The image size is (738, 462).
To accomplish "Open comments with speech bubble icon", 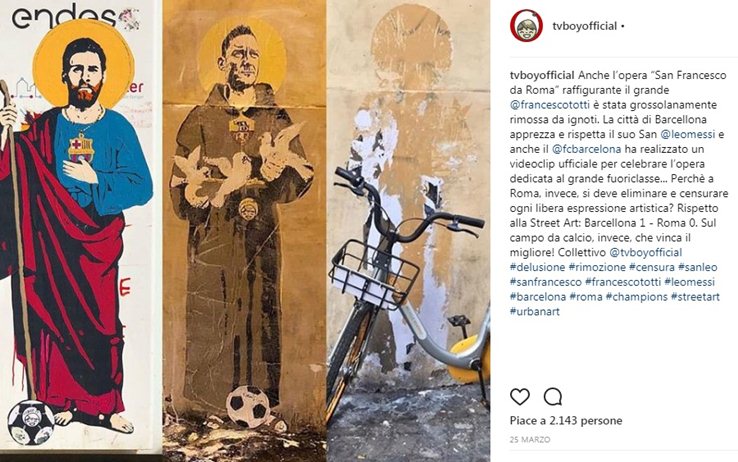I will click(x=553, y=397).
